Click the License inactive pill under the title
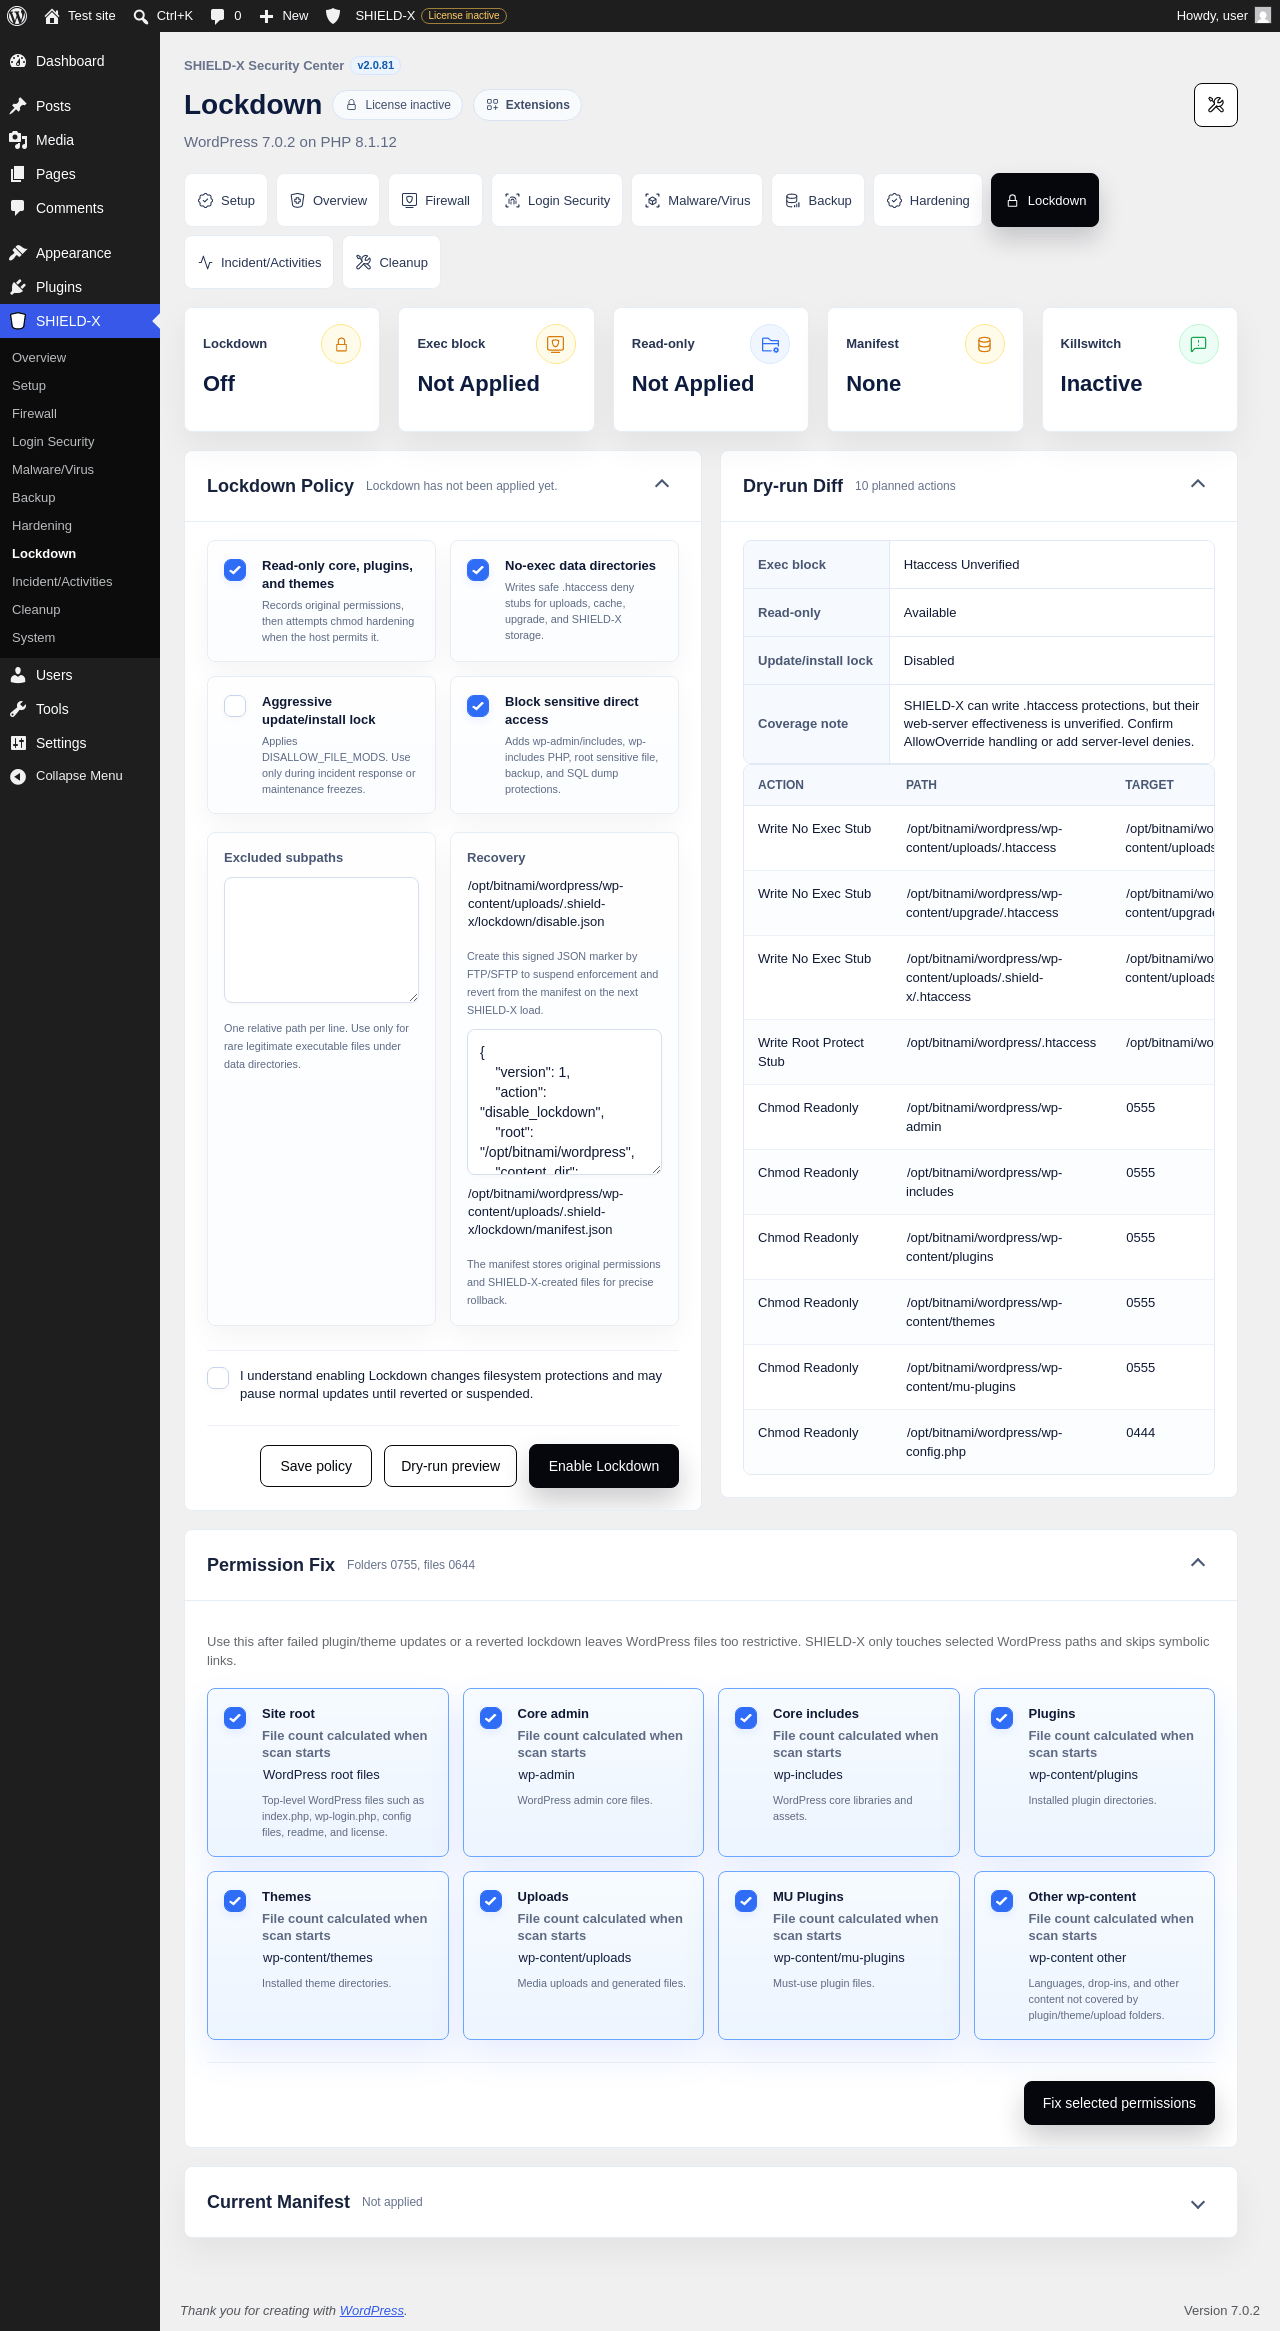 click(x=397, y=105)
